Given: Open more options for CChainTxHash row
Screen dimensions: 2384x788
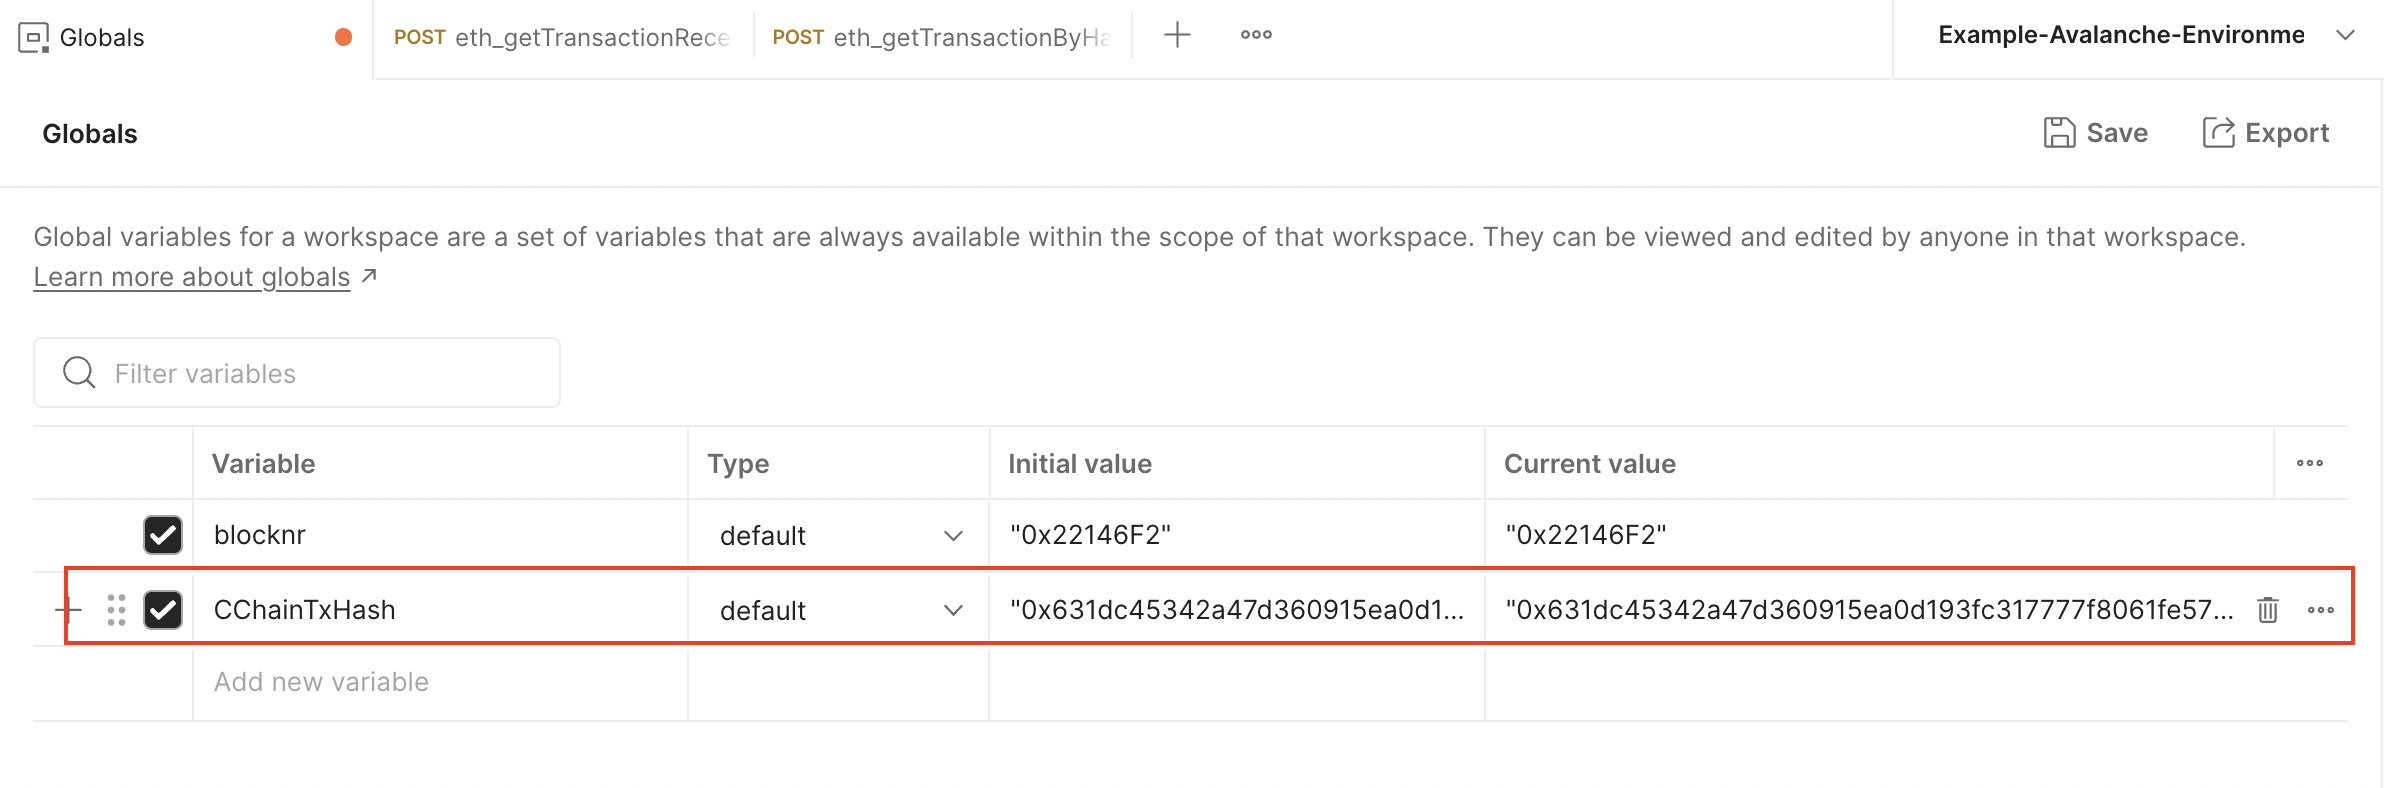Looking at the screenshot, I should tap(2320, 609).
